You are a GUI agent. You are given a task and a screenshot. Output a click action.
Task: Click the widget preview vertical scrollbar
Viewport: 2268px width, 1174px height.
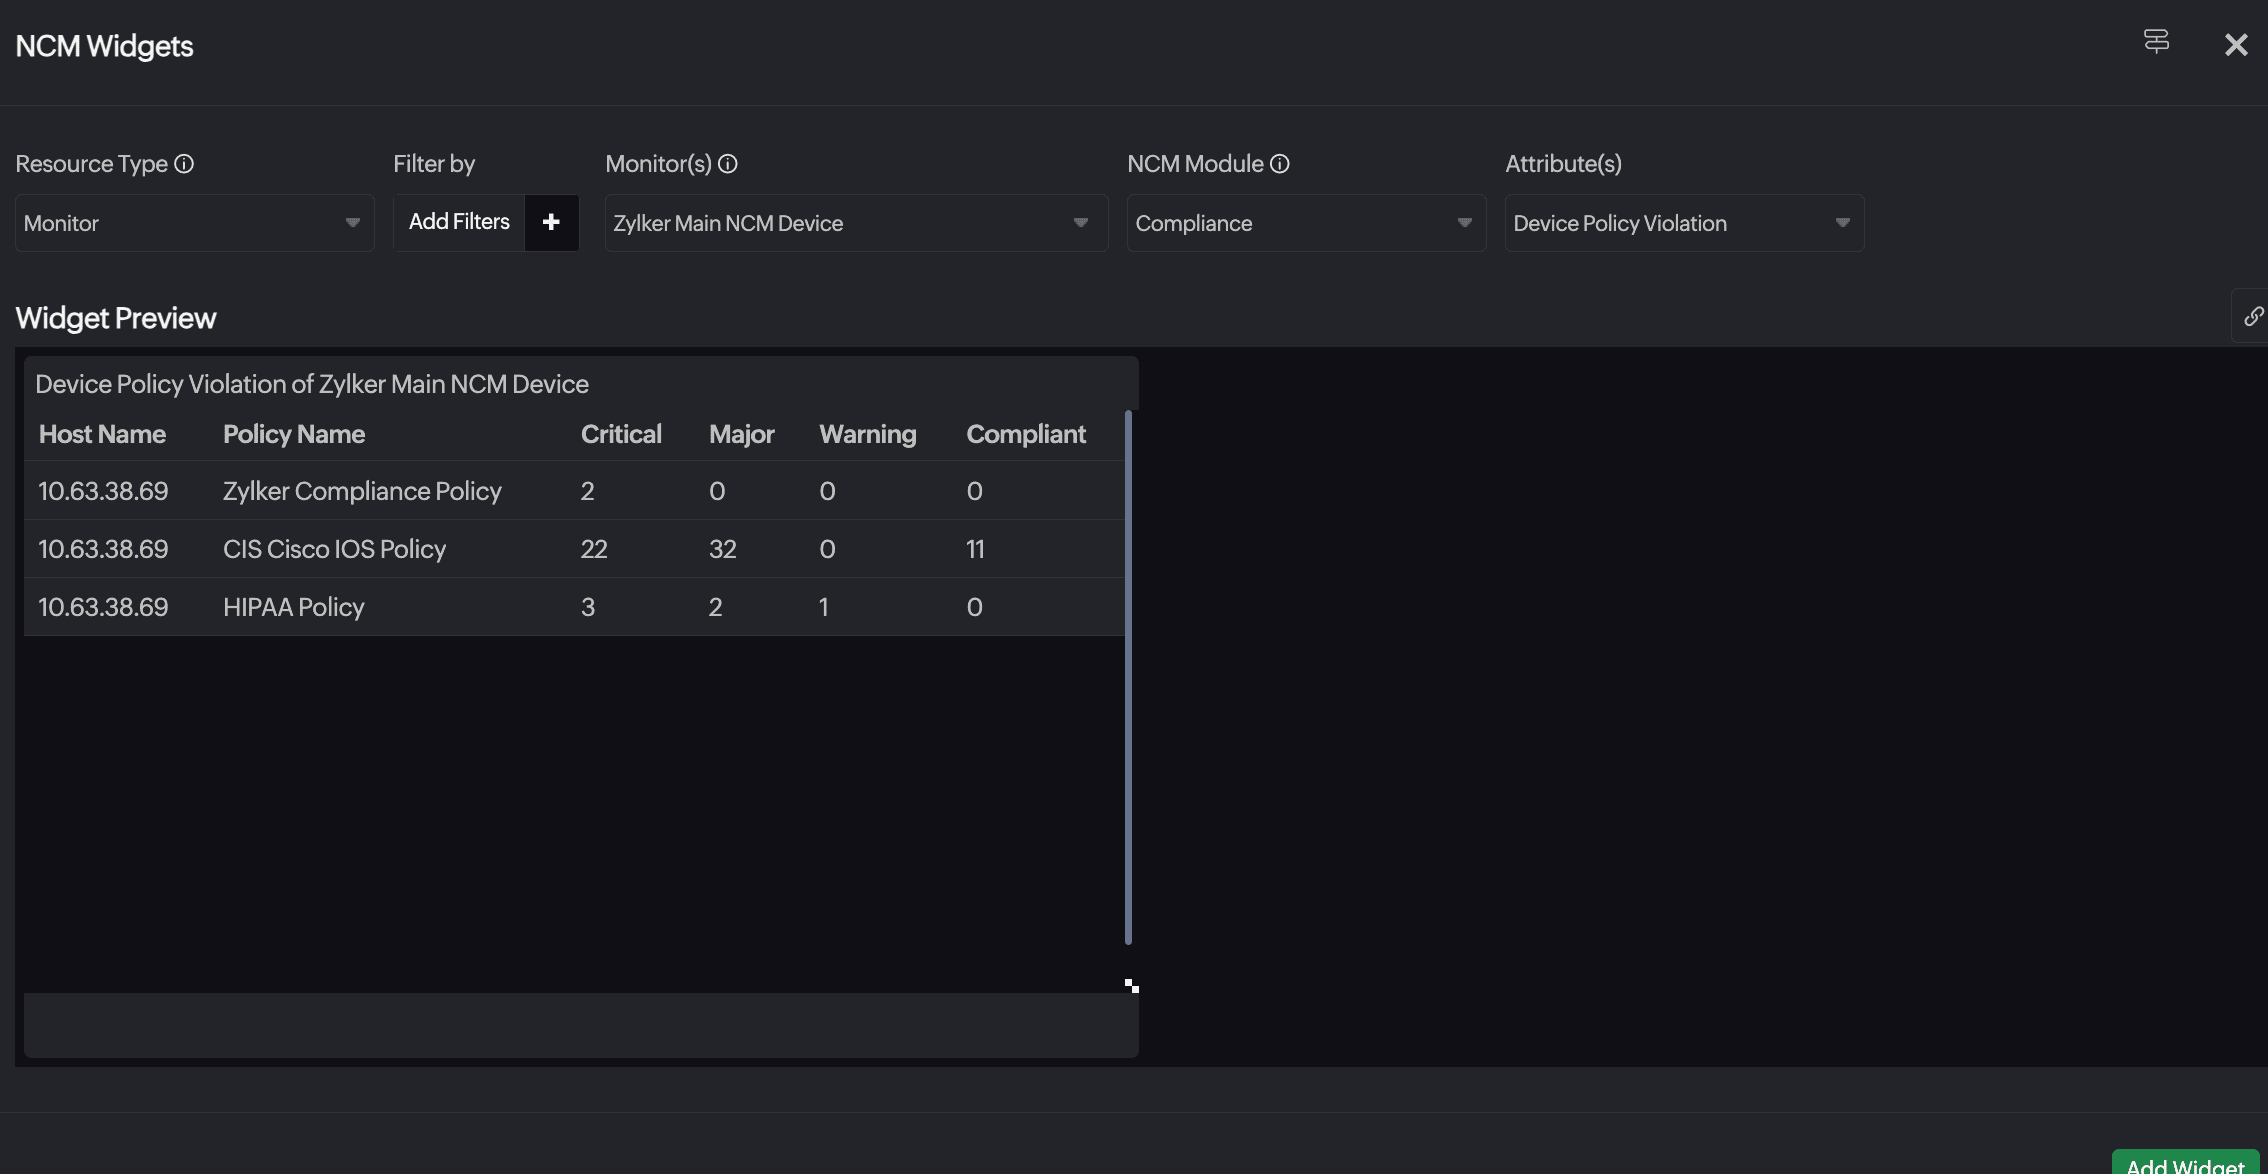click(x=1128, y=677)
